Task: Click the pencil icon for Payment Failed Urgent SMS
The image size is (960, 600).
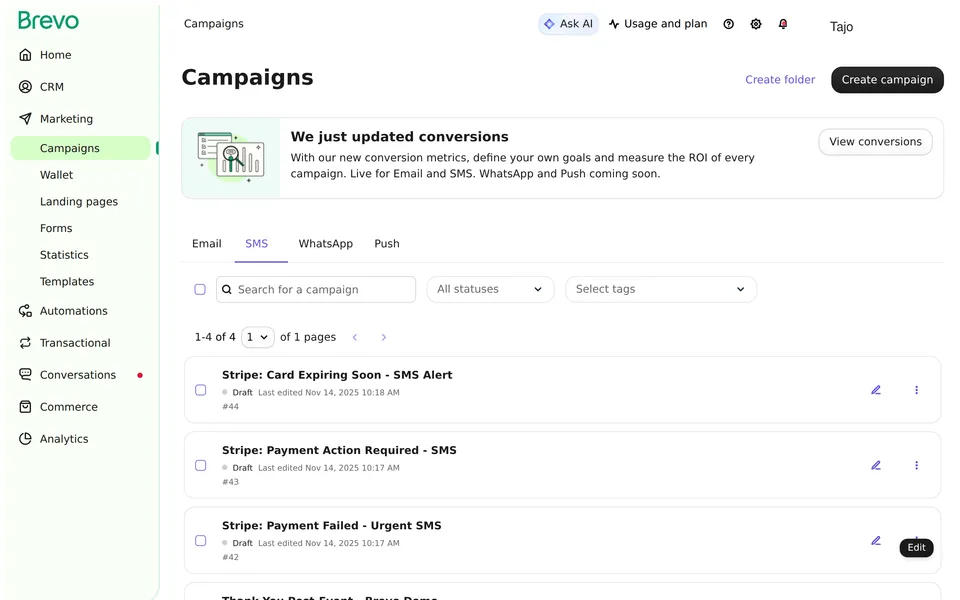Action: tap(876, 541)
